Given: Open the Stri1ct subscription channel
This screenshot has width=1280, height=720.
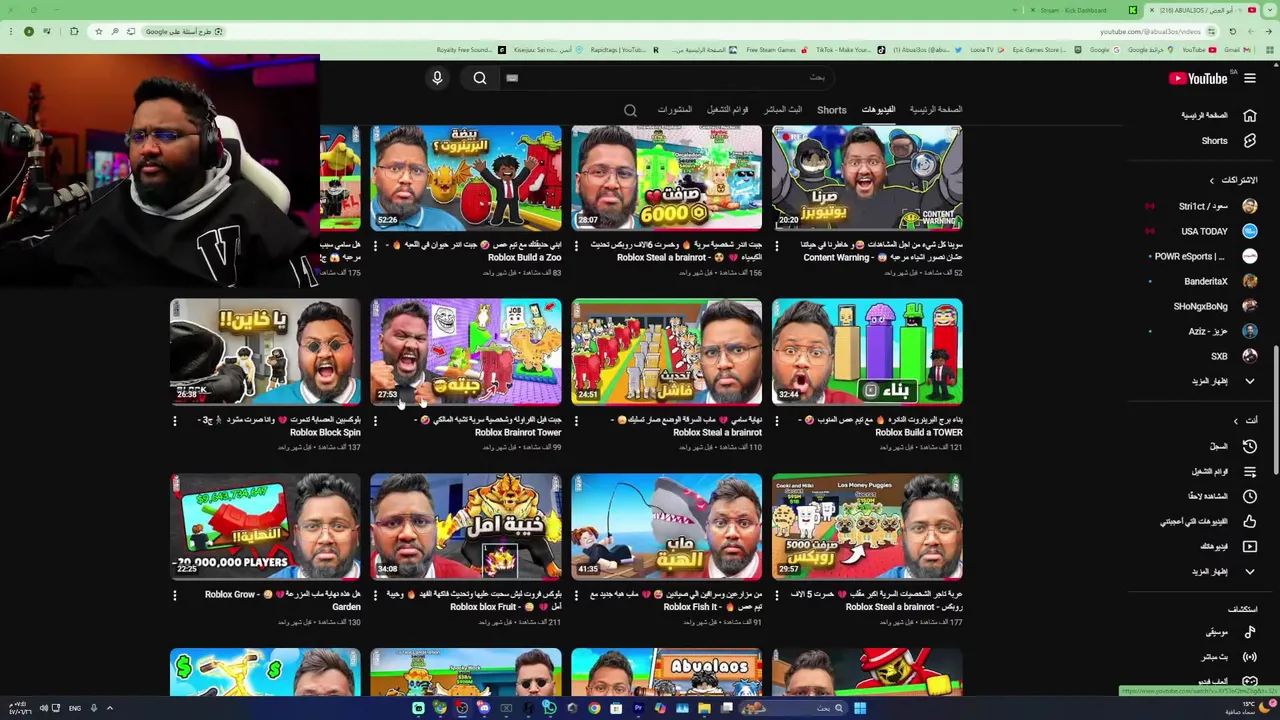Looking at the screenshot, I should (x=1204, y=206).
